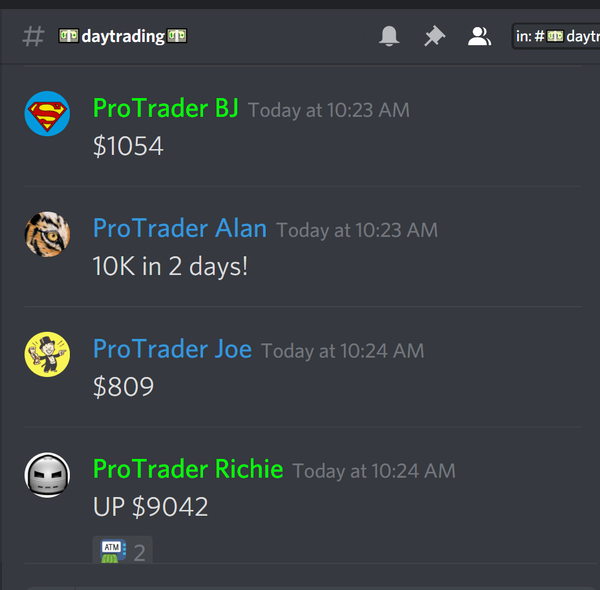Open ProTrader Alan's tiger avatar
This screenshot has height=590, width=600.
[47, 234]
